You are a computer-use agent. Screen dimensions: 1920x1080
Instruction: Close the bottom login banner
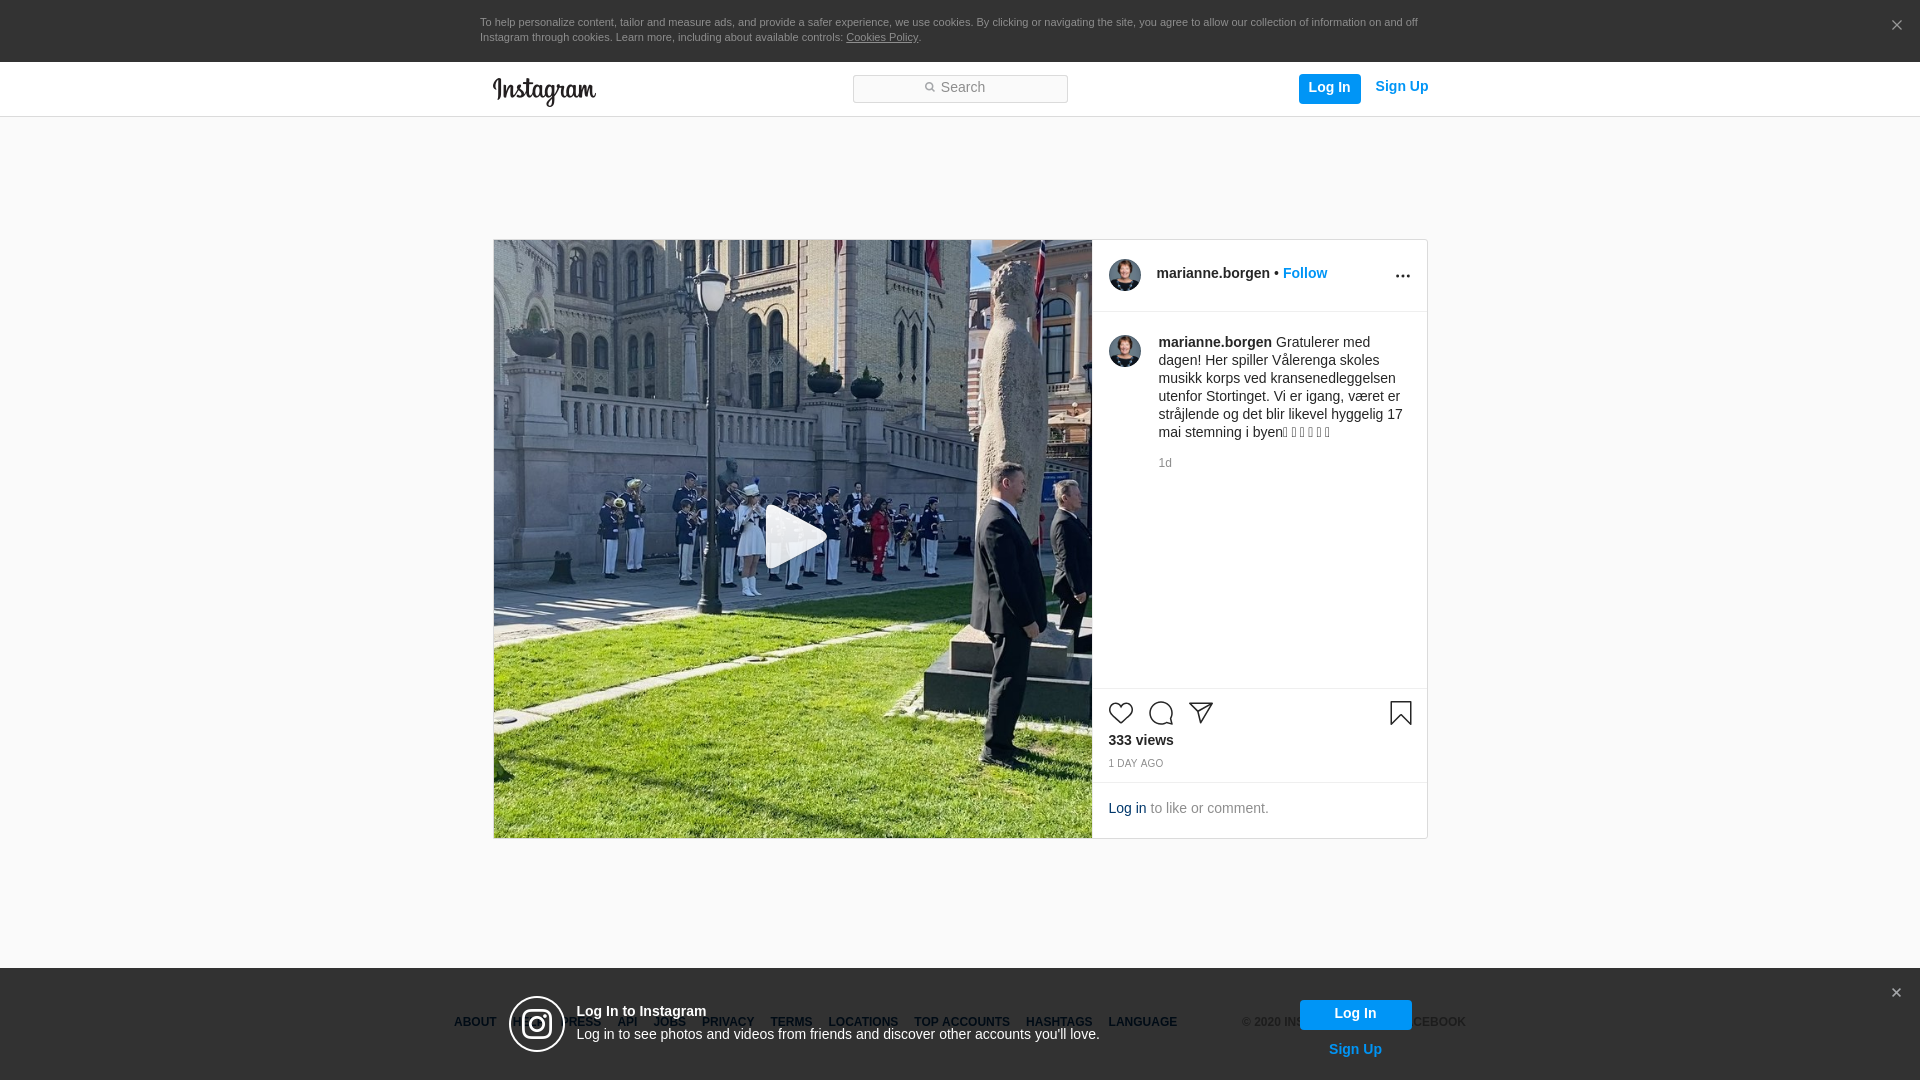click(x=1896, y=993)
